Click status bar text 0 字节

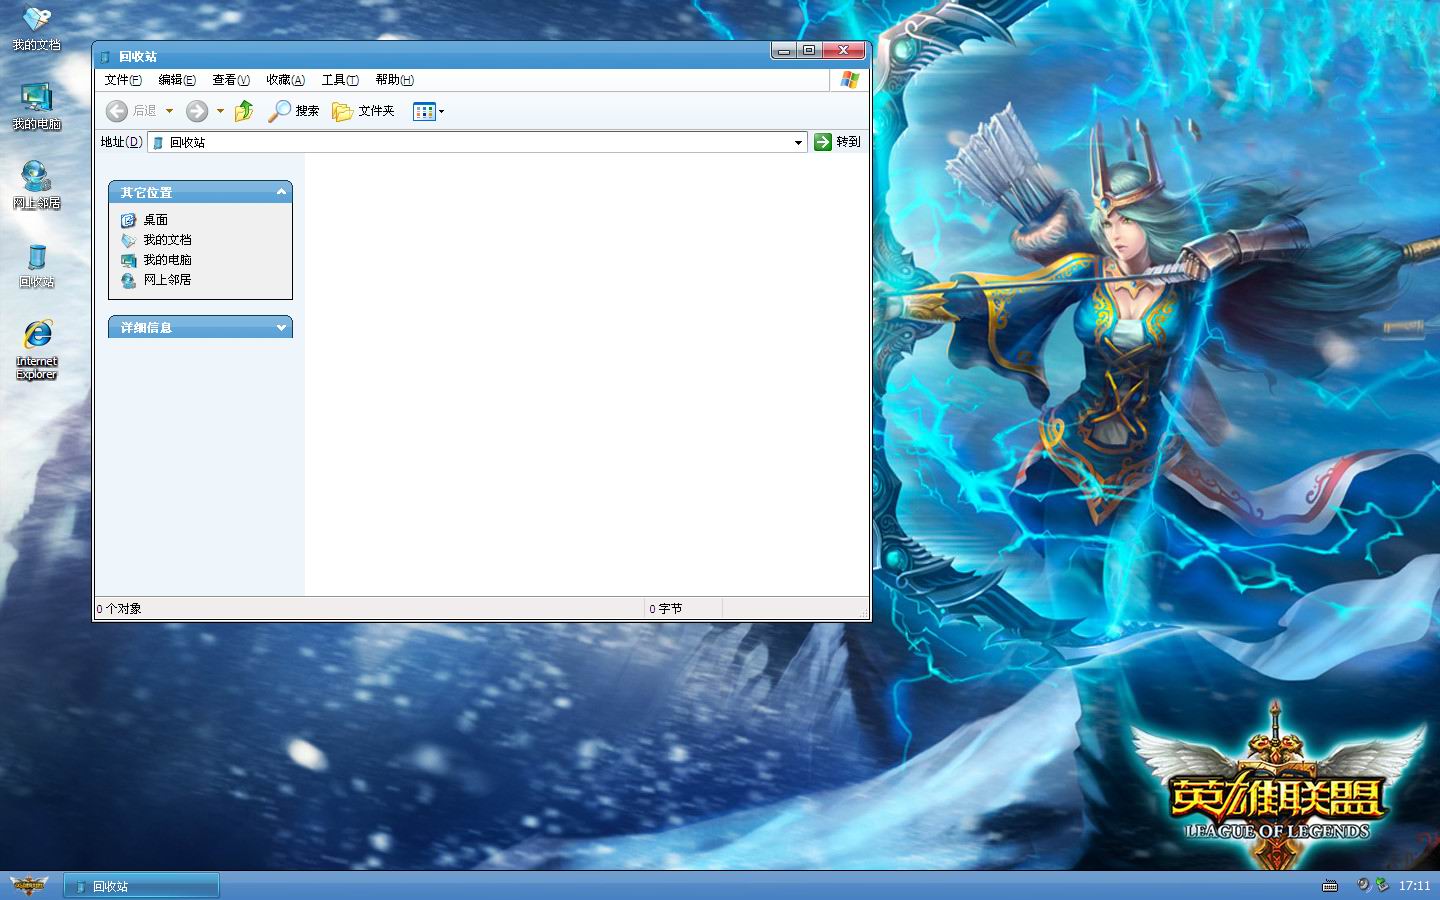click(666, 609)
